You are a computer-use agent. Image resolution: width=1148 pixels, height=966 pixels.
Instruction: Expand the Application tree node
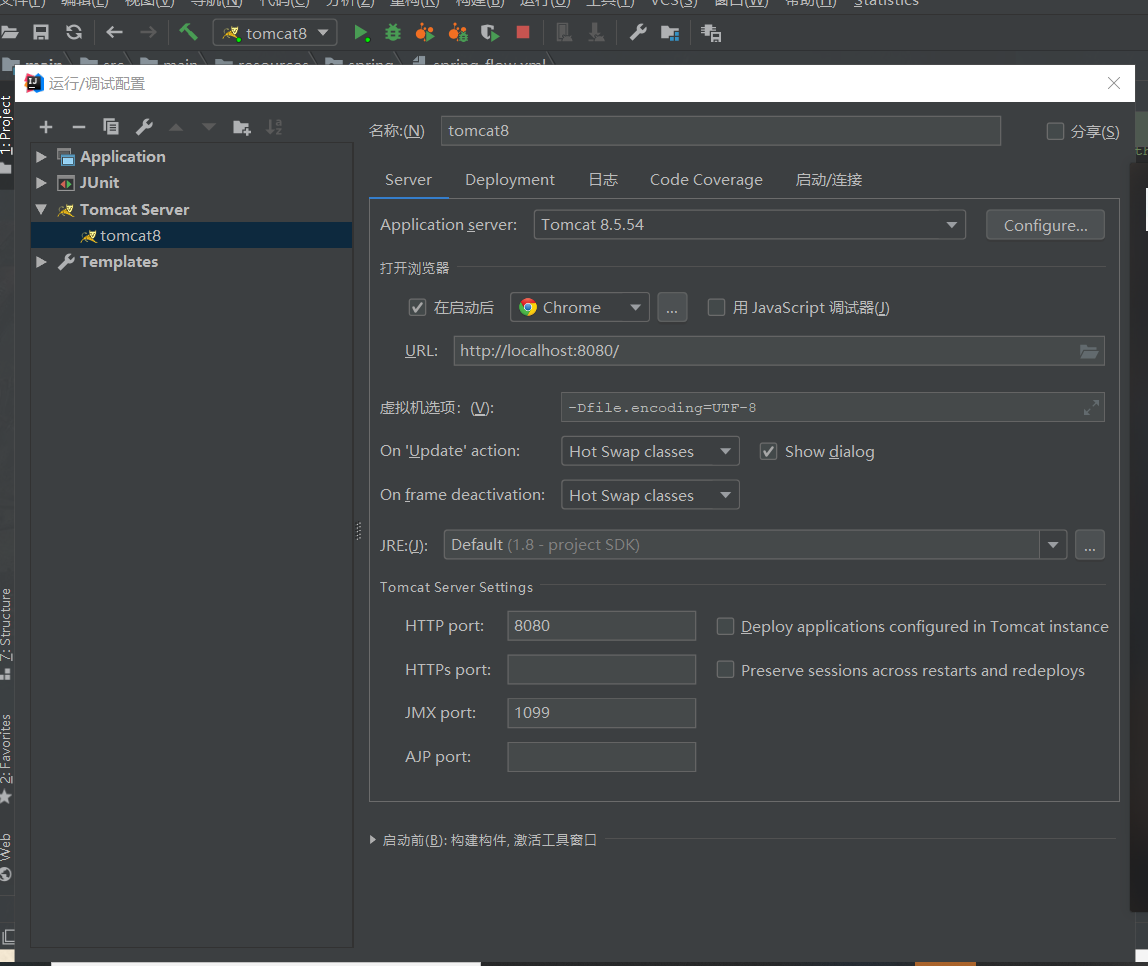pos(41,157)
